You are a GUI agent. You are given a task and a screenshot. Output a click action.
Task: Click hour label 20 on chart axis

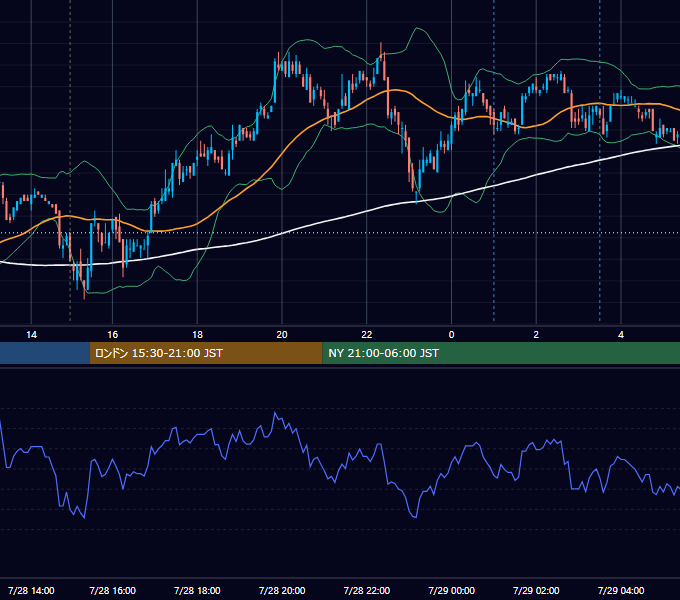[x=282, y=335]
